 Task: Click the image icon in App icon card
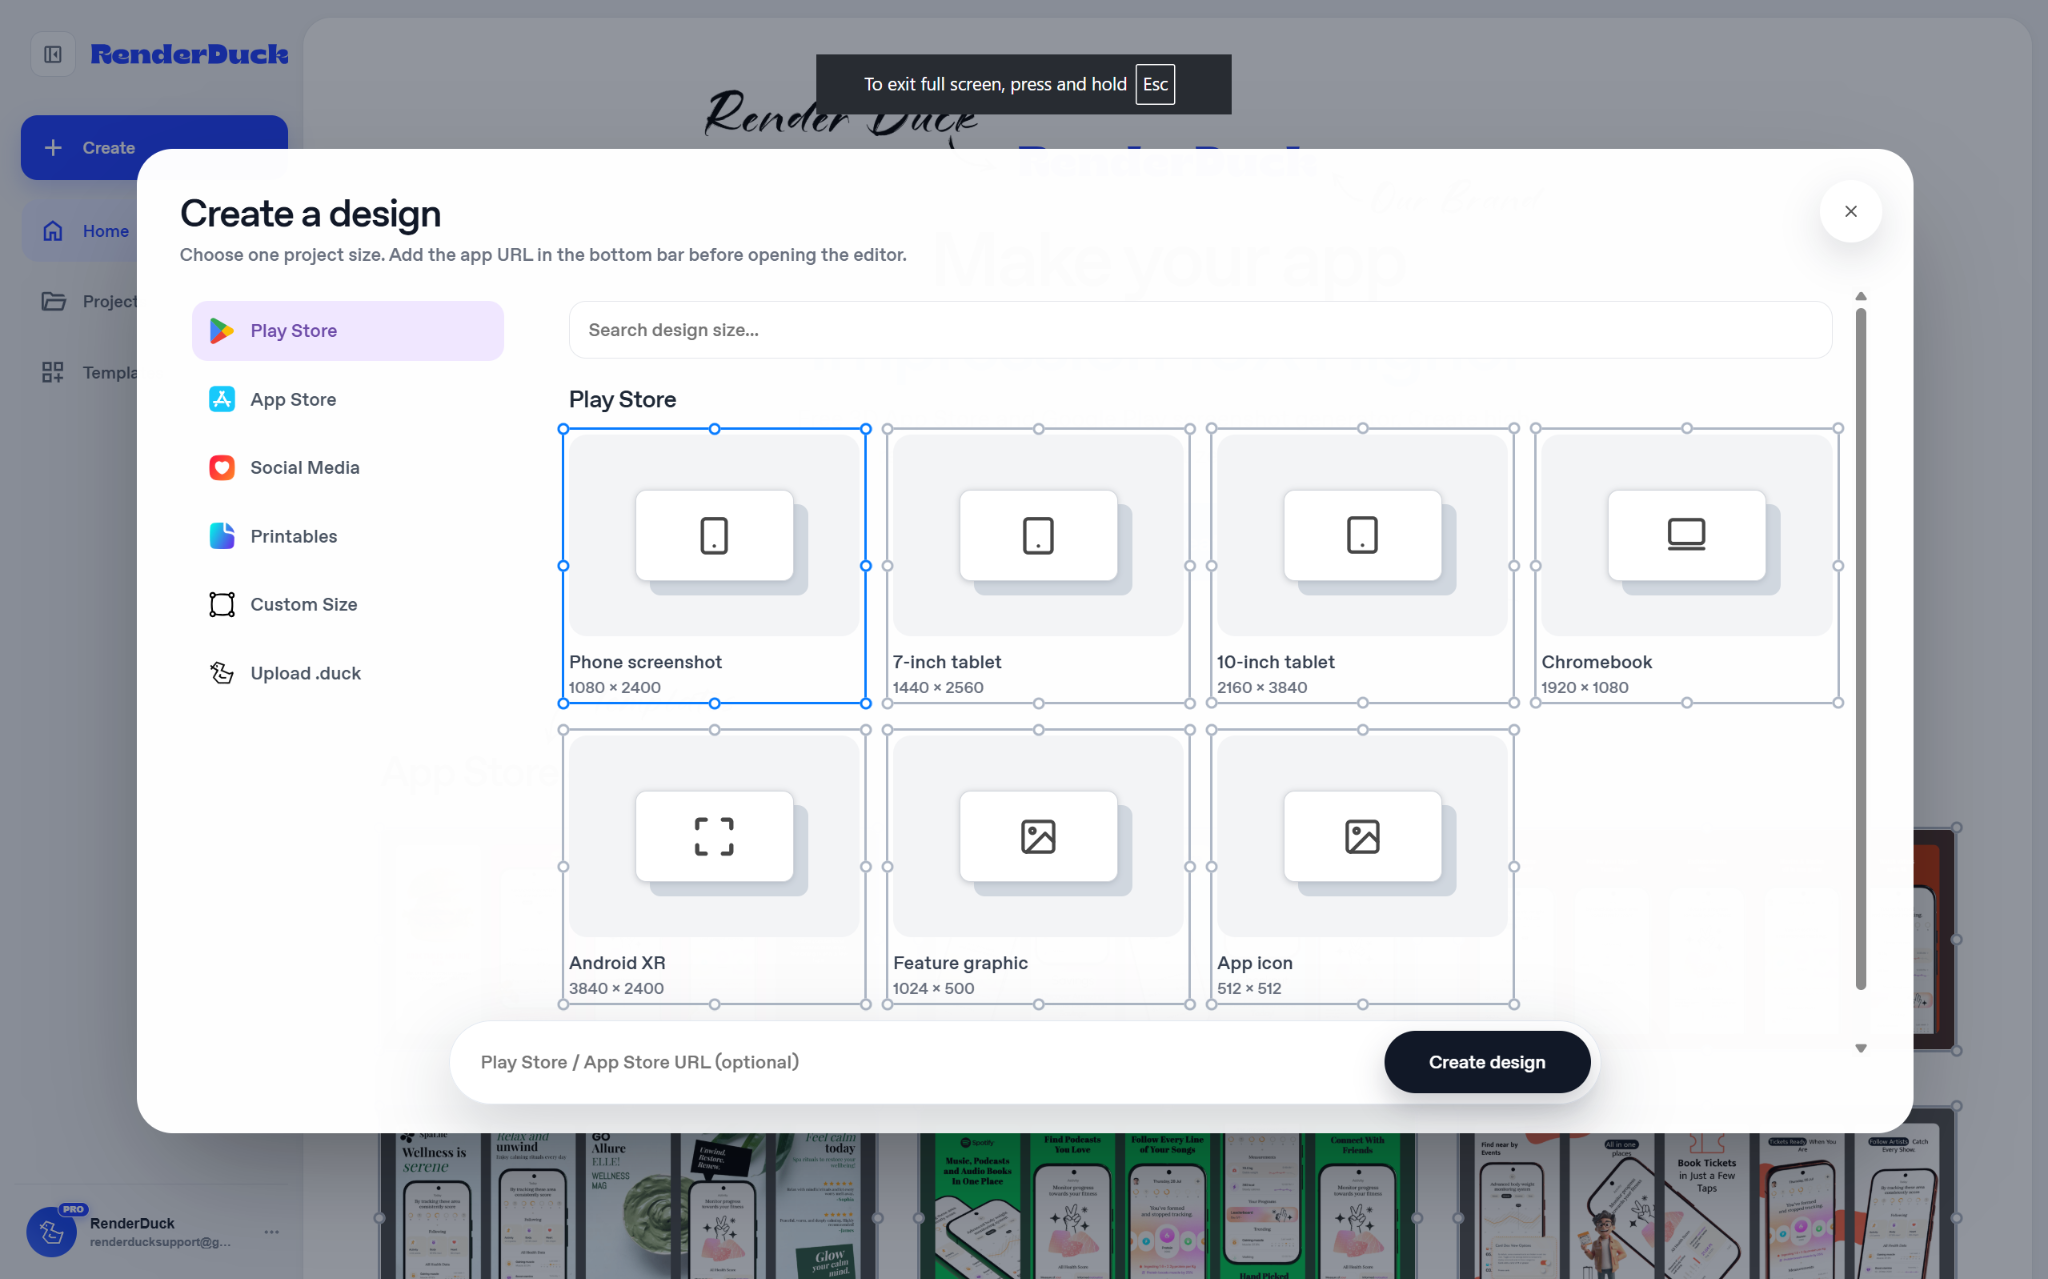pyautogui.click(x=1362, y=836)
